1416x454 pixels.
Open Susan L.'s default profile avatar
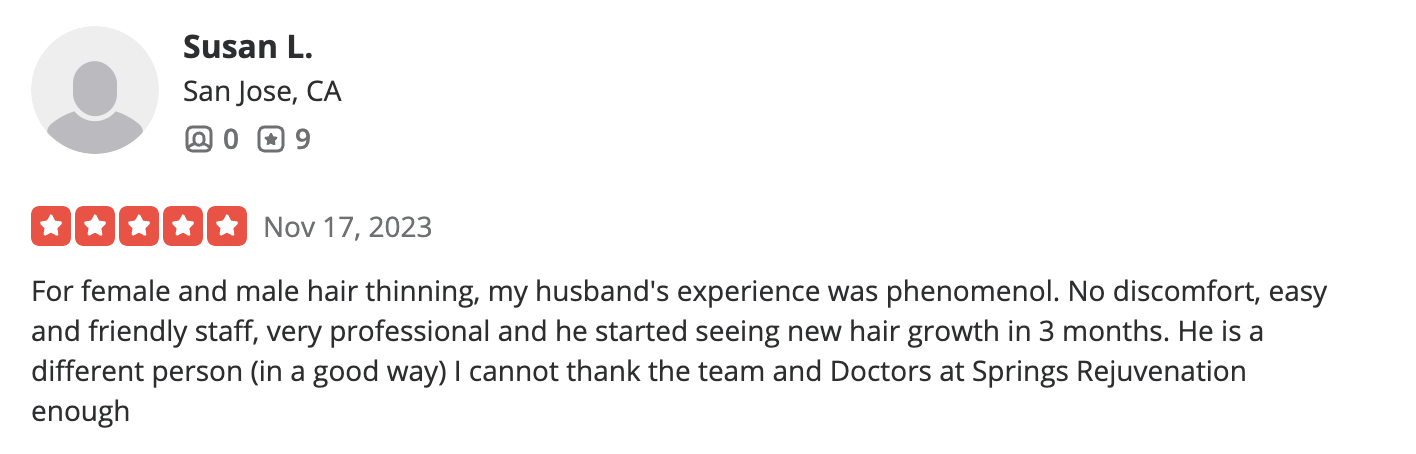tap(95, 91)
